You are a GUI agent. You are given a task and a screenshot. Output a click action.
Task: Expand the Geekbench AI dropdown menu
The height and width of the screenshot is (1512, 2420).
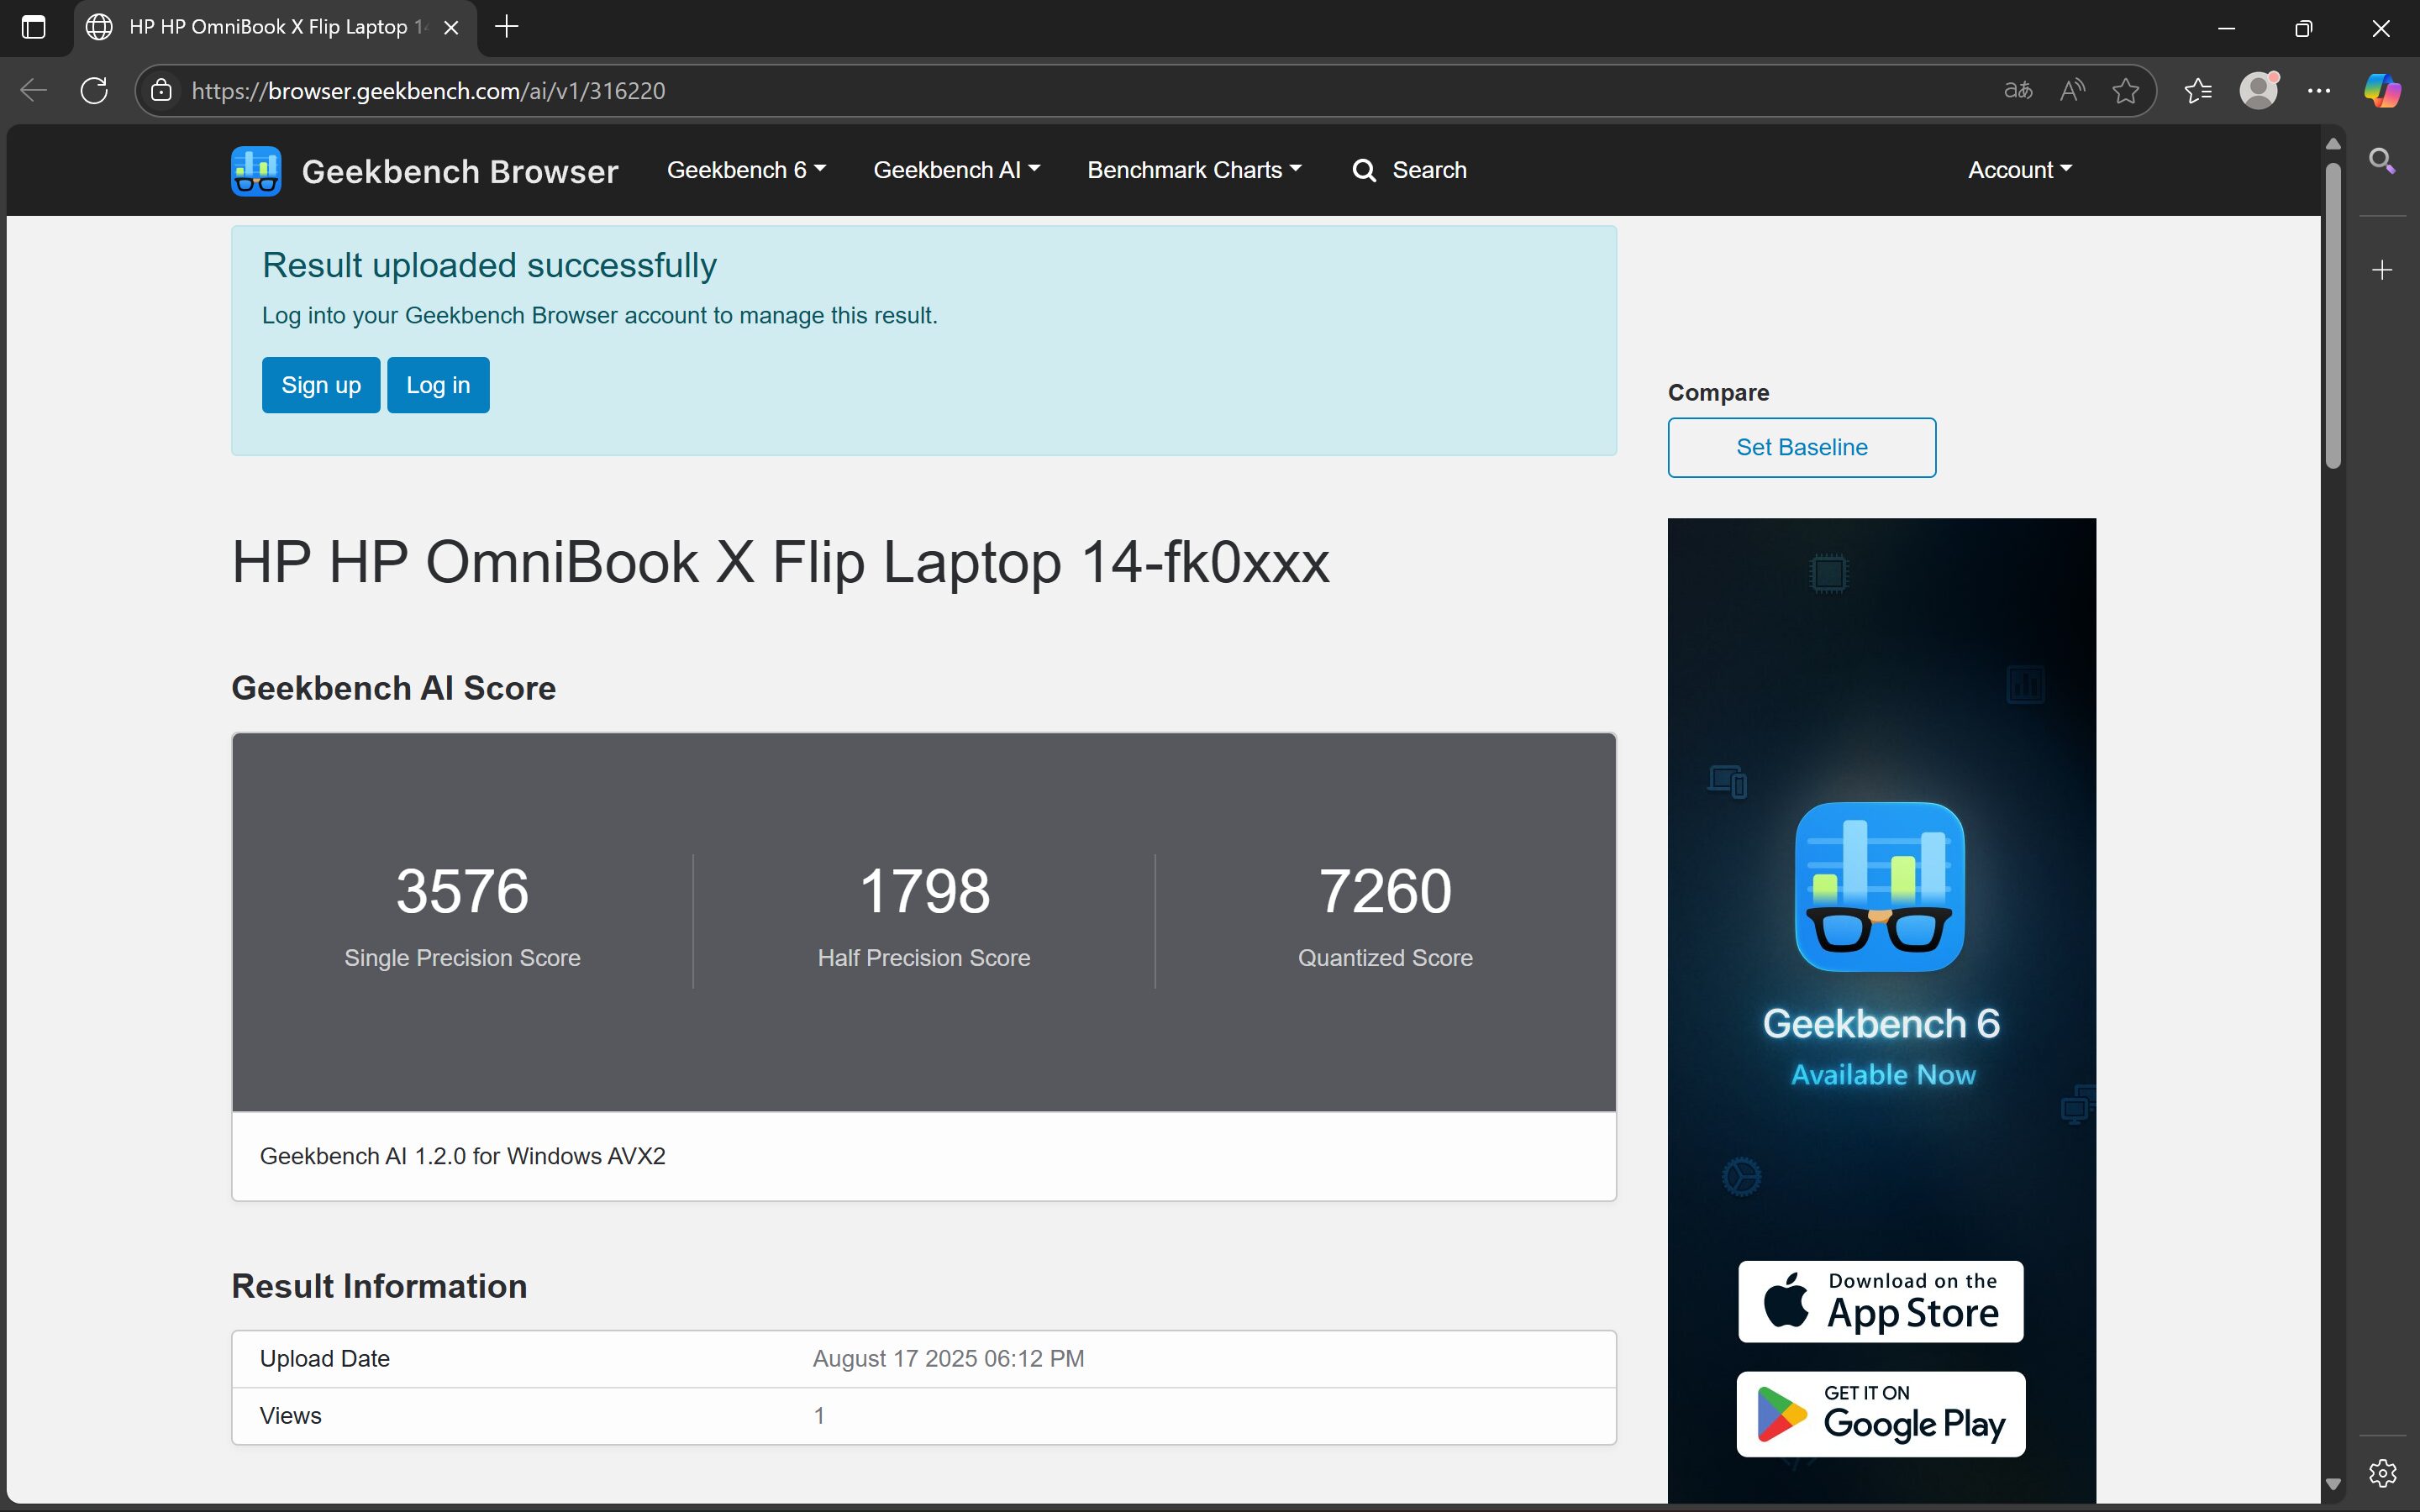[956, 170]
